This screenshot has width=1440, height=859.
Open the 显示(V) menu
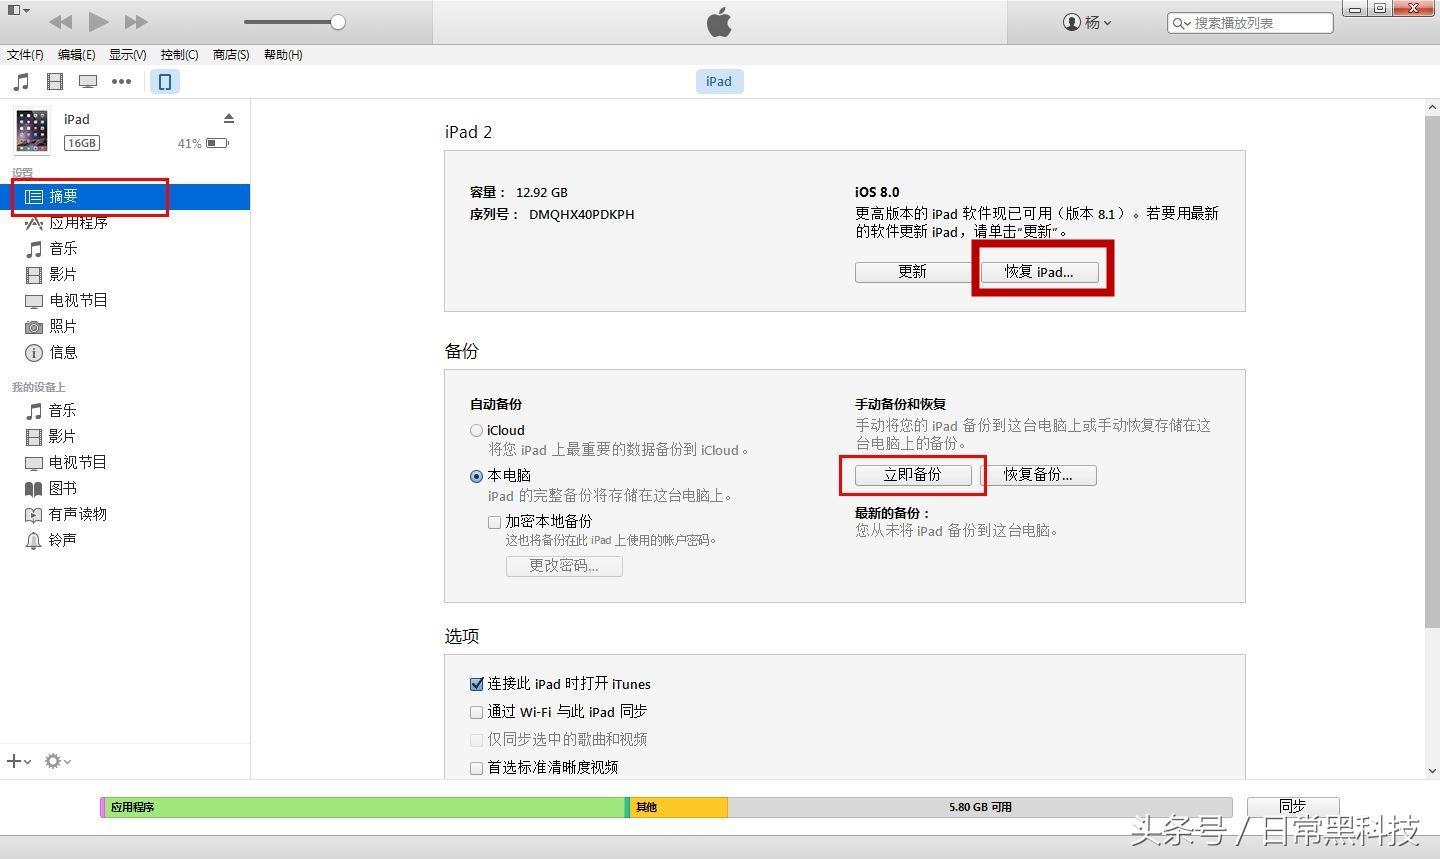point(127,55)
